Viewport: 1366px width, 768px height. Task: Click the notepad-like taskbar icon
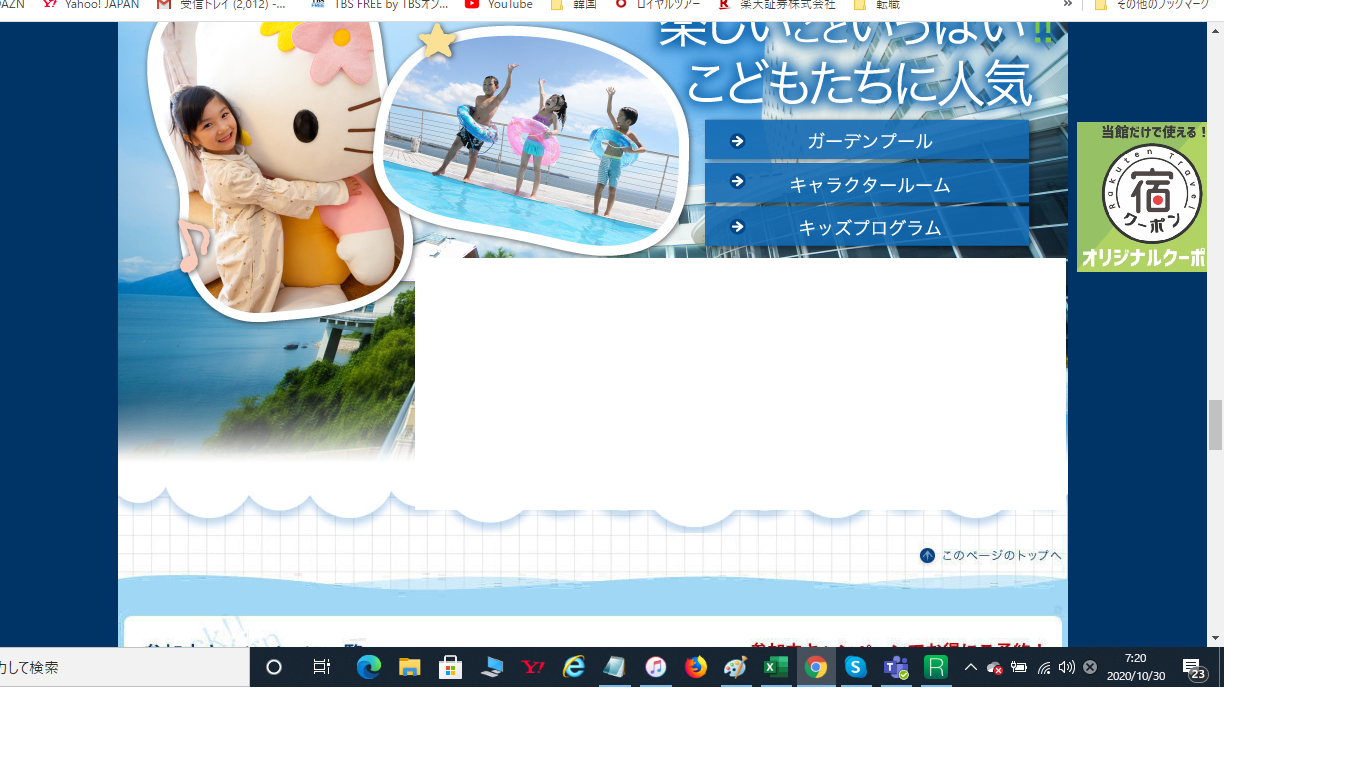coord(614,667)
